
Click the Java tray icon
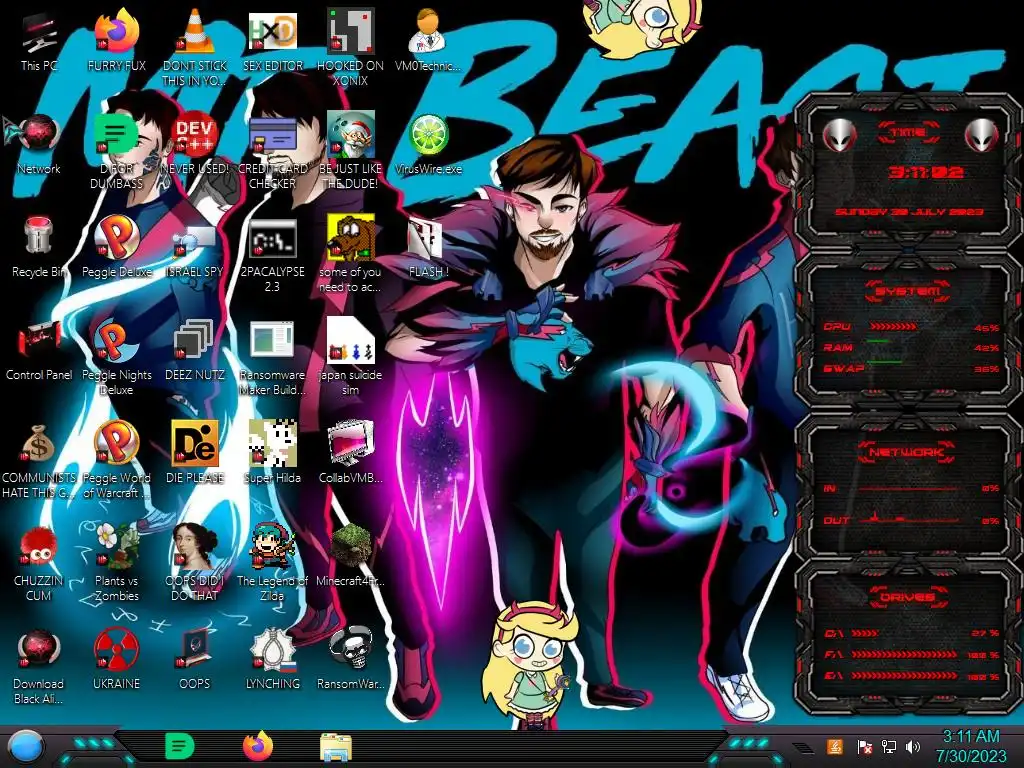(x=835, y=746)
